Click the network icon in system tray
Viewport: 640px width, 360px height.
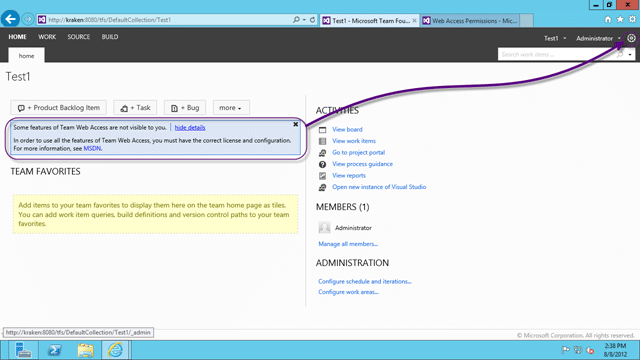(x=578, y=350)
